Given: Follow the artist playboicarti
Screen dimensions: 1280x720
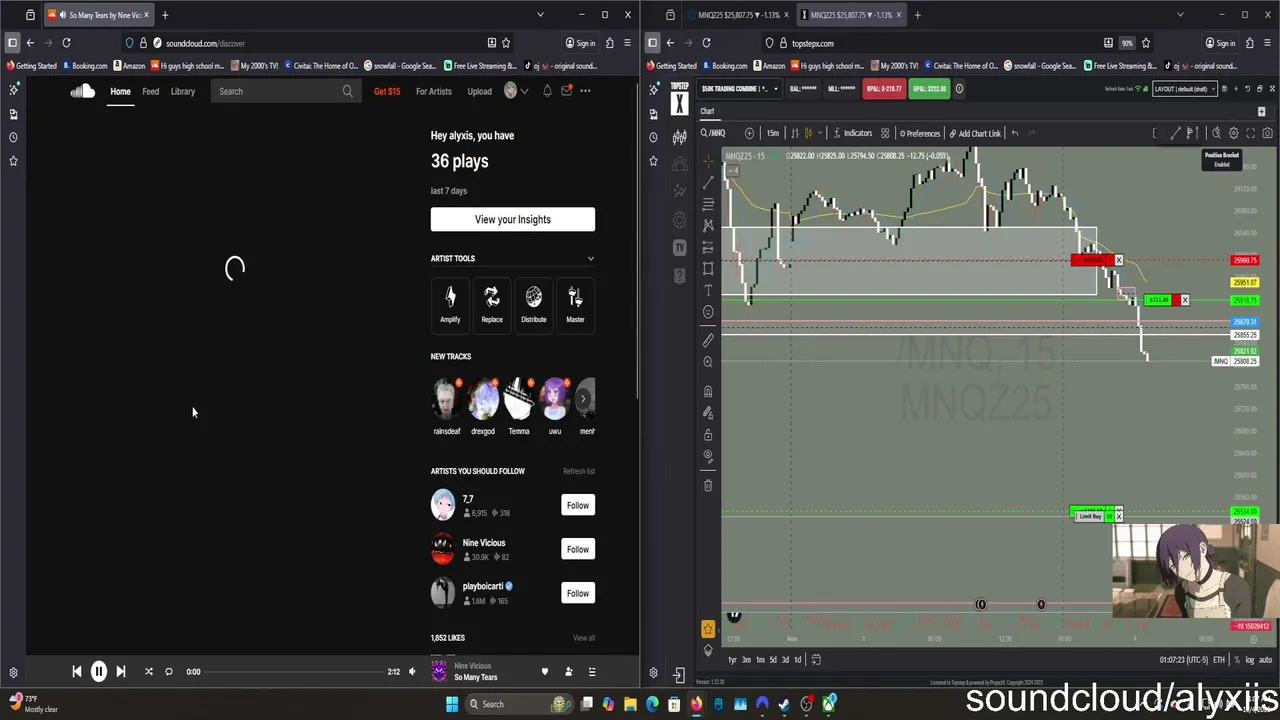Looking at the screenshot, I should [578, 593].
